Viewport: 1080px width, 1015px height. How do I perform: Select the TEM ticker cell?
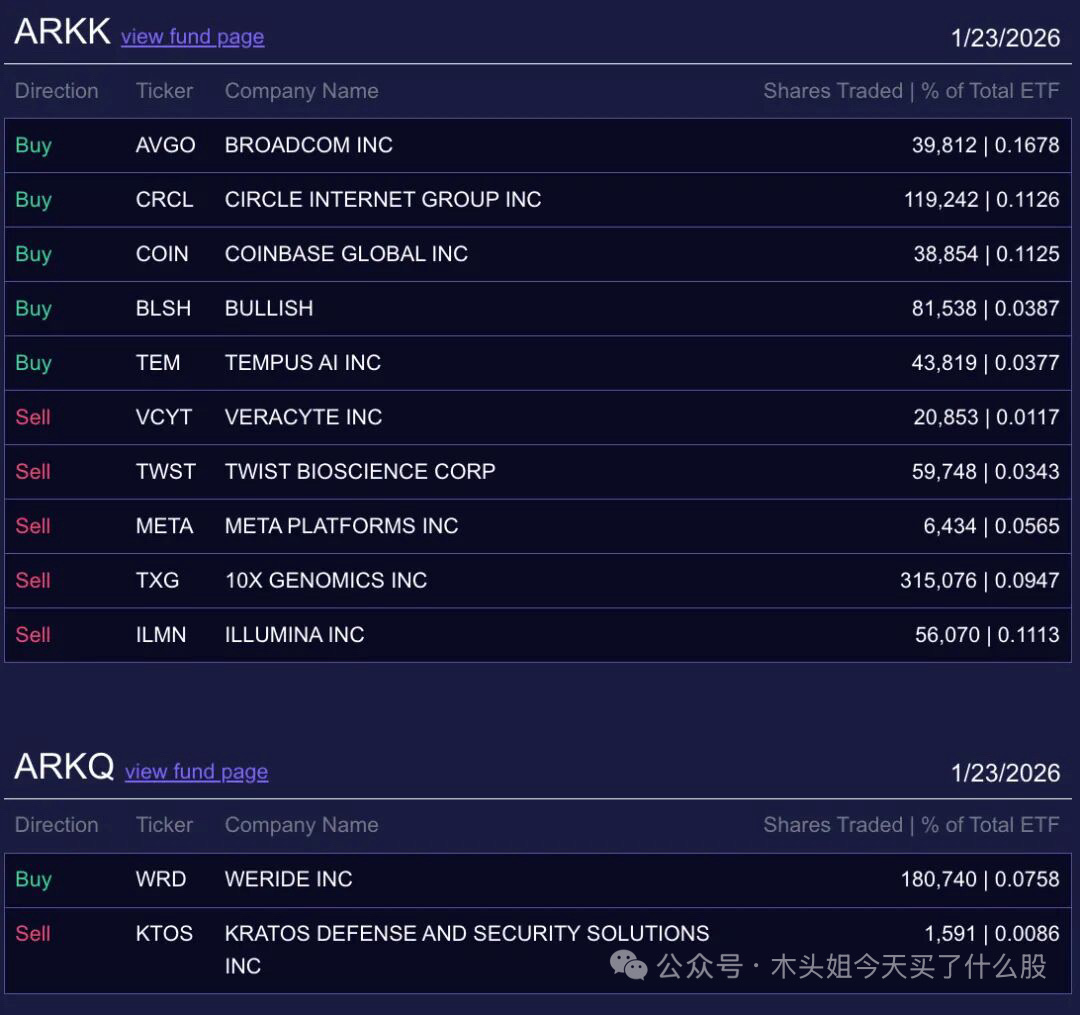[x=158, y=363]
